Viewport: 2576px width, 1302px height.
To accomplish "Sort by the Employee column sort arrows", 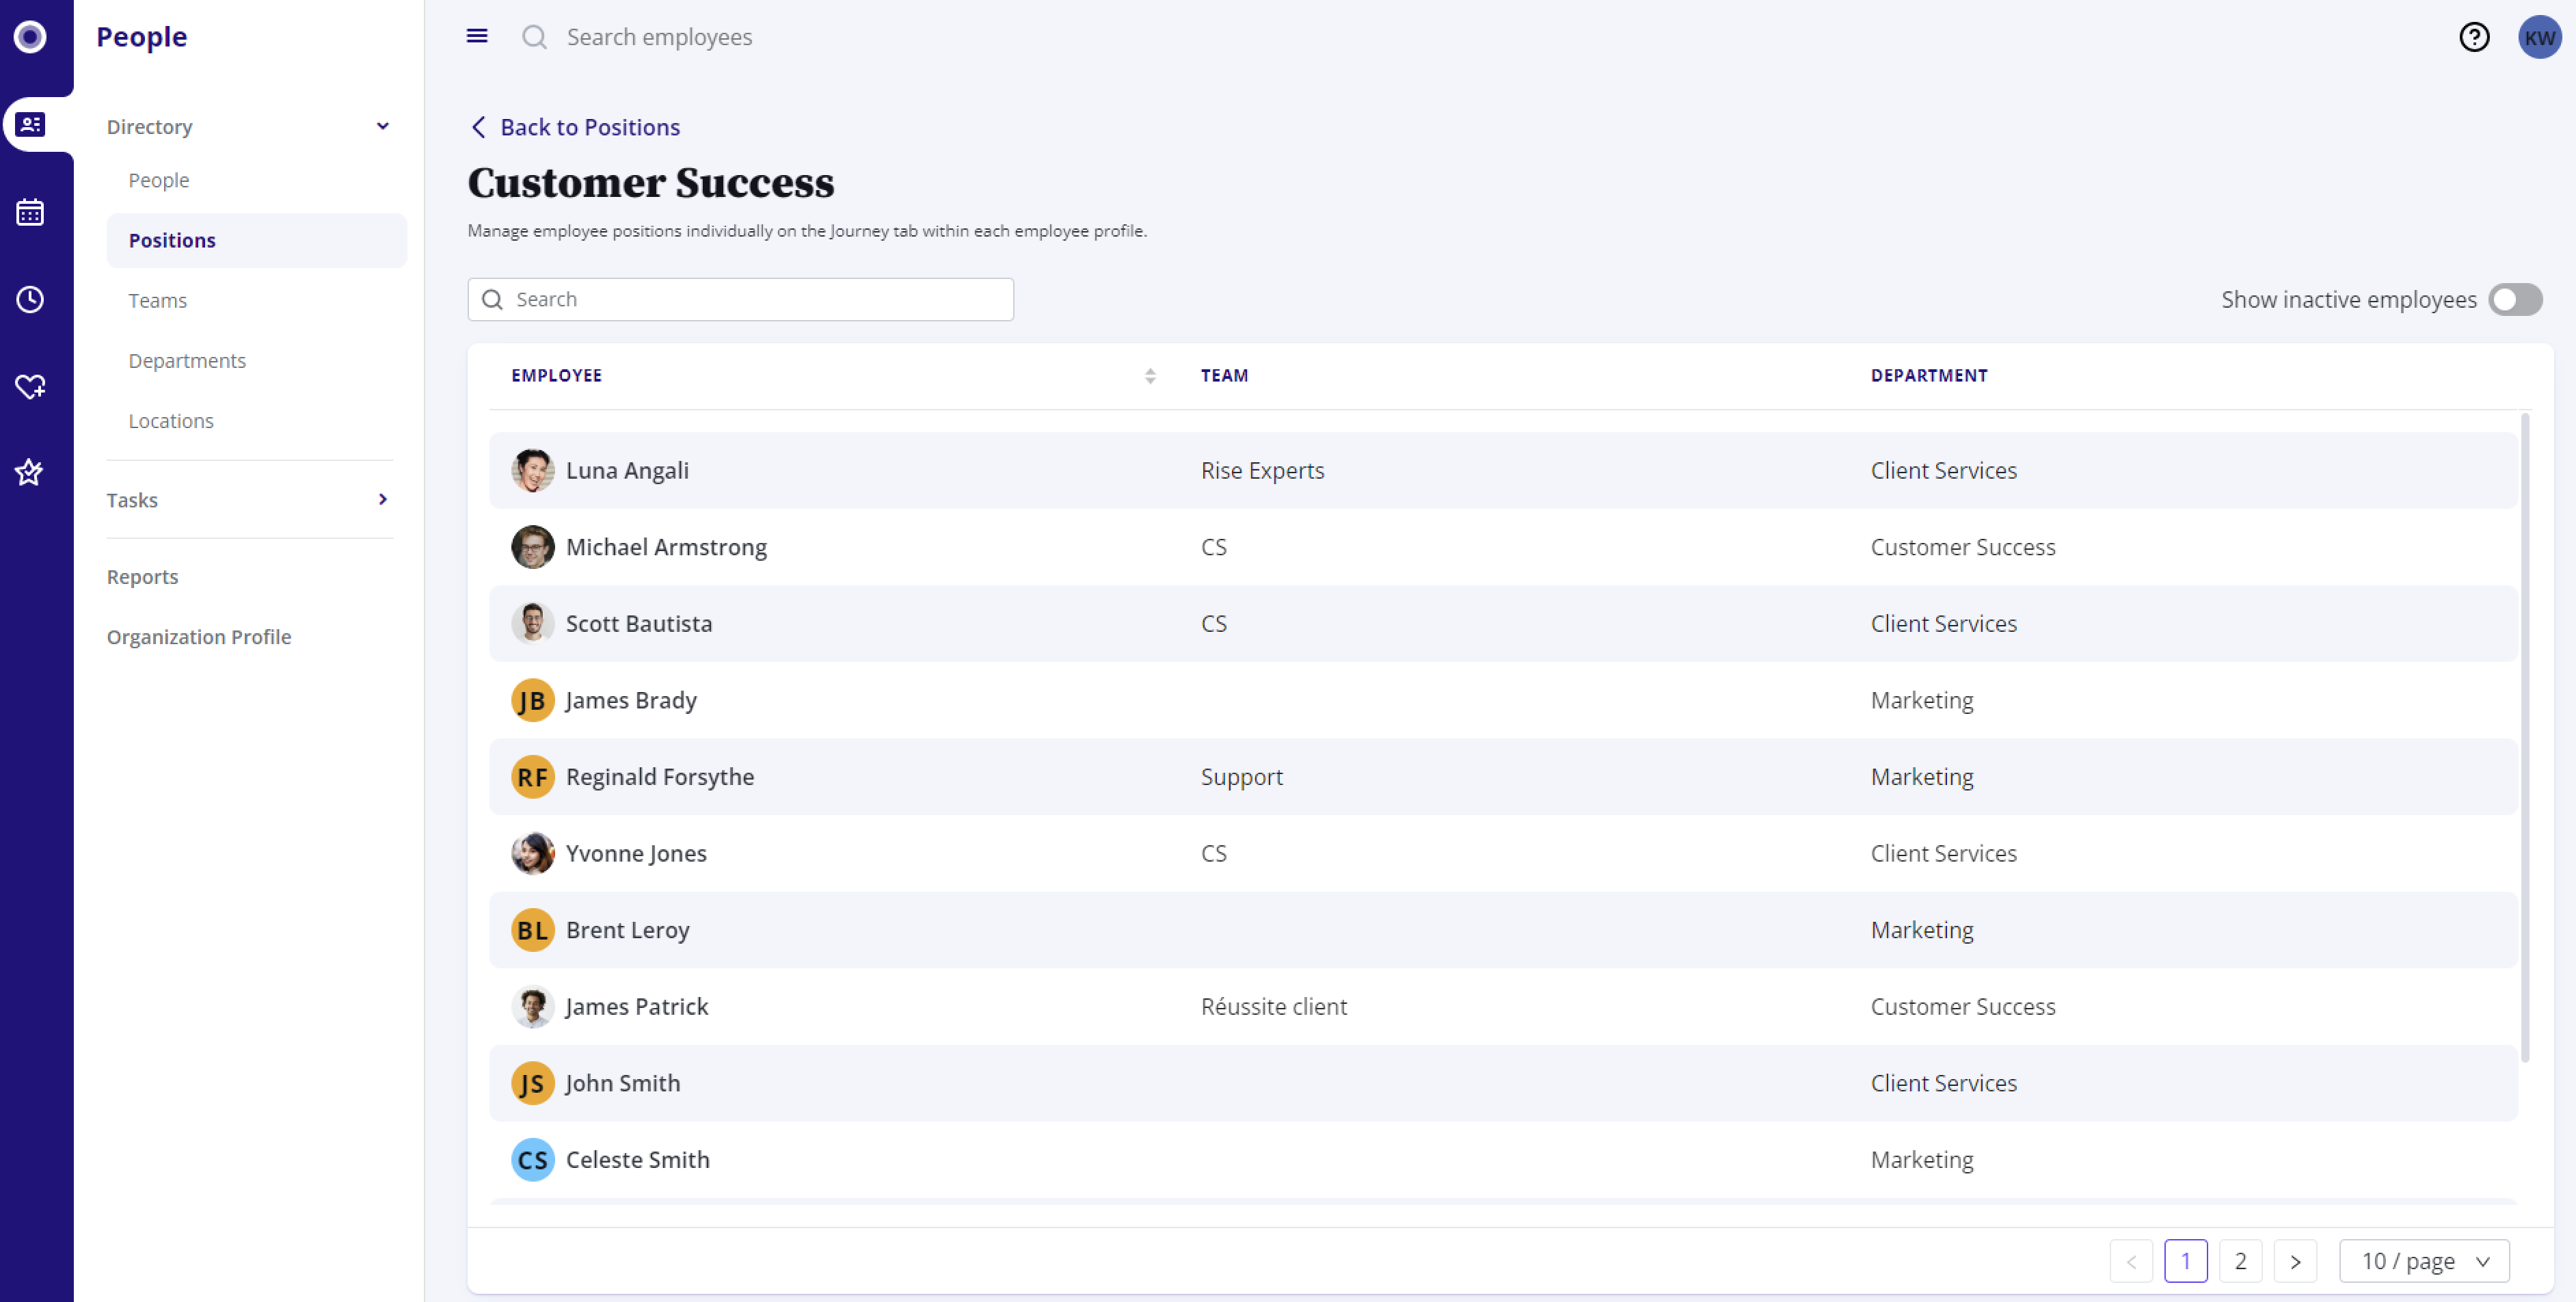I will [x=1150, y=376].
